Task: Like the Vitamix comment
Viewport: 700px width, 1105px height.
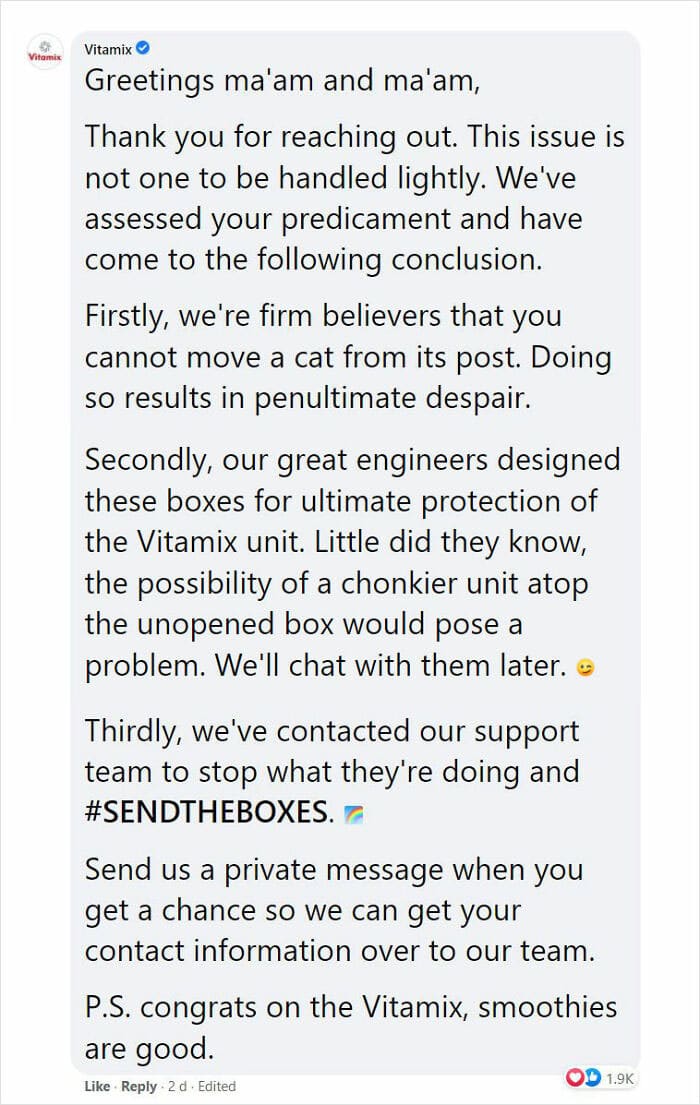Action: click(x=96, y=1085)
